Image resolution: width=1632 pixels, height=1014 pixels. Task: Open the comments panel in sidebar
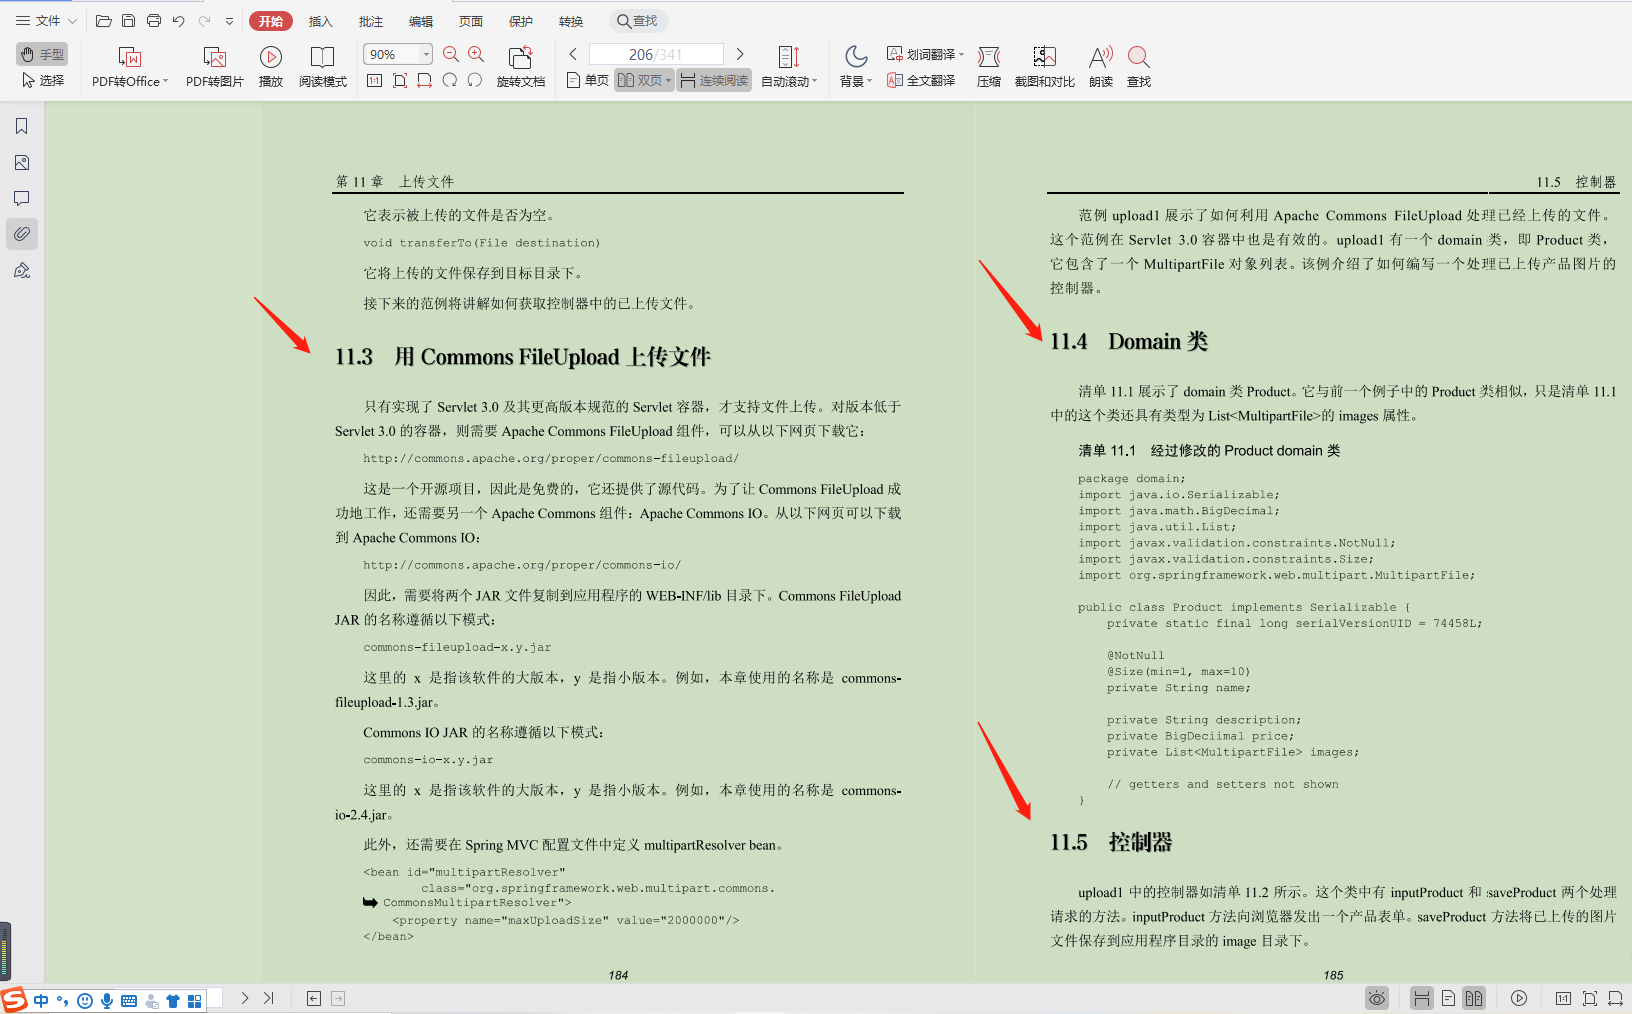click(22, 198)
